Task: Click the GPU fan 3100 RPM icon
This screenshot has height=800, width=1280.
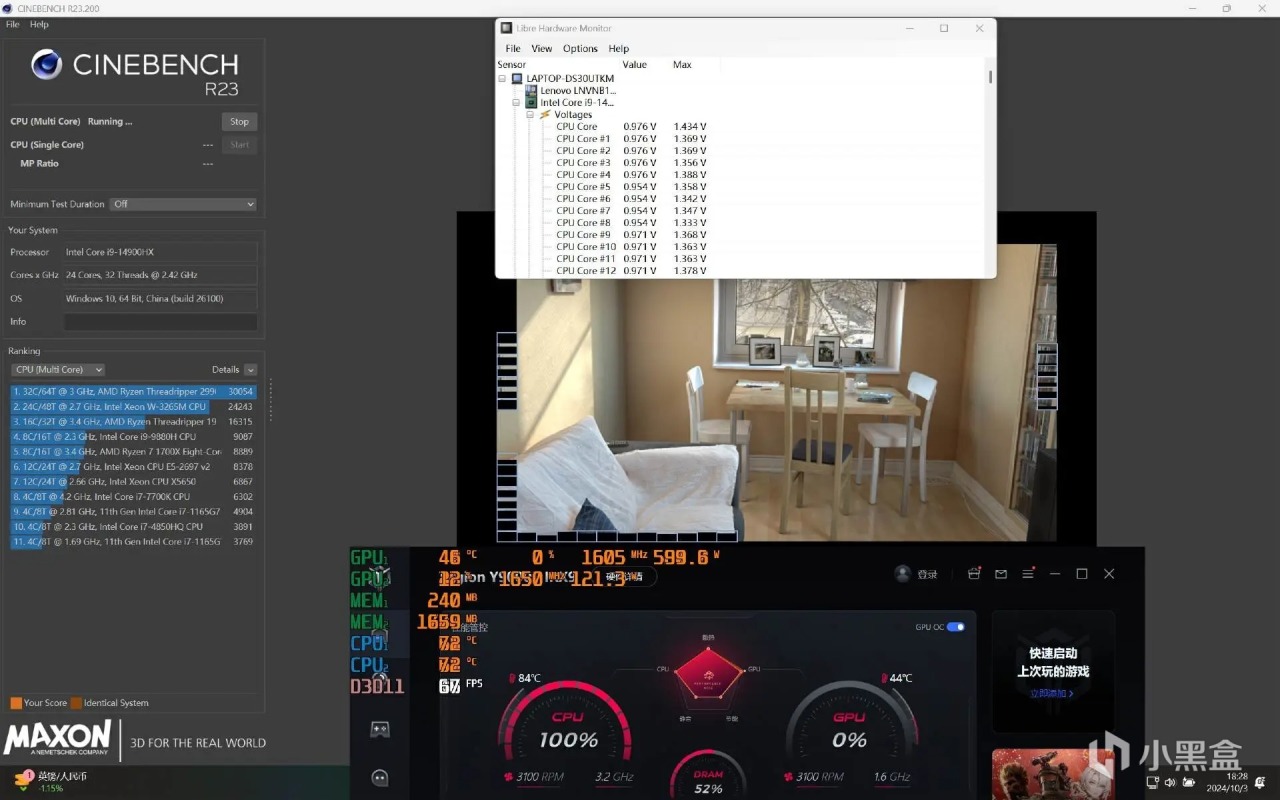Action: (x=788, y=777)
